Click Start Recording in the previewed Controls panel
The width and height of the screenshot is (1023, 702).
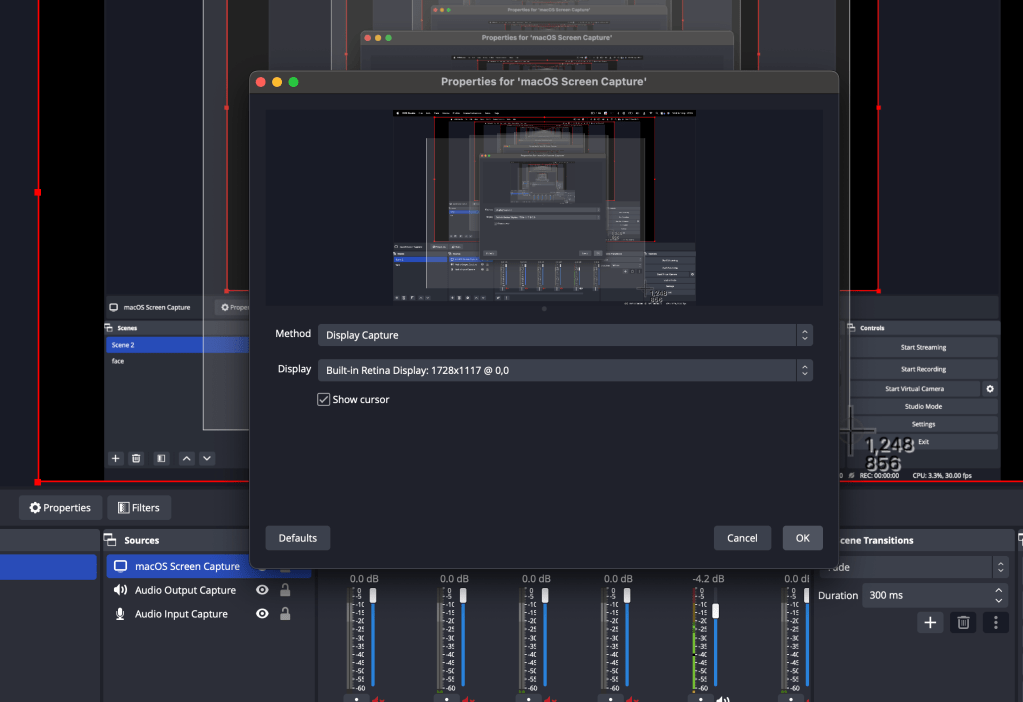coord(923,369)
